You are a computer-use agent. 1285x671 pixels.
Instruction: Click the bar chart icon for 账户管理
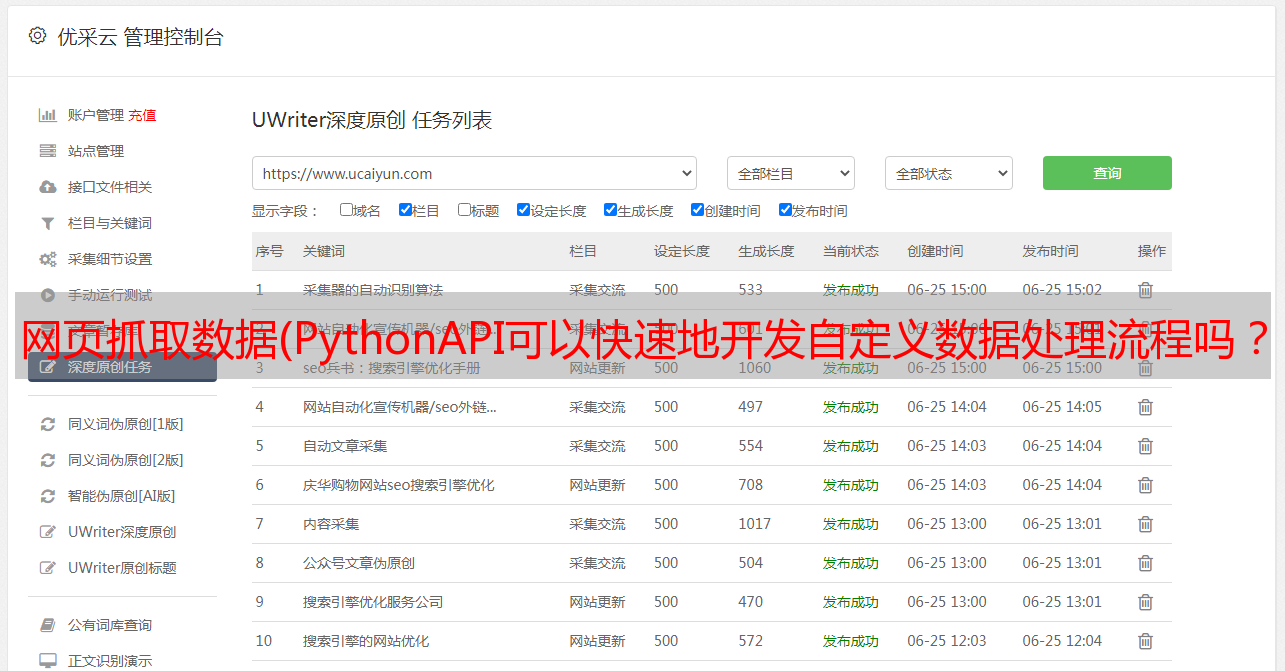pos(47,115)
